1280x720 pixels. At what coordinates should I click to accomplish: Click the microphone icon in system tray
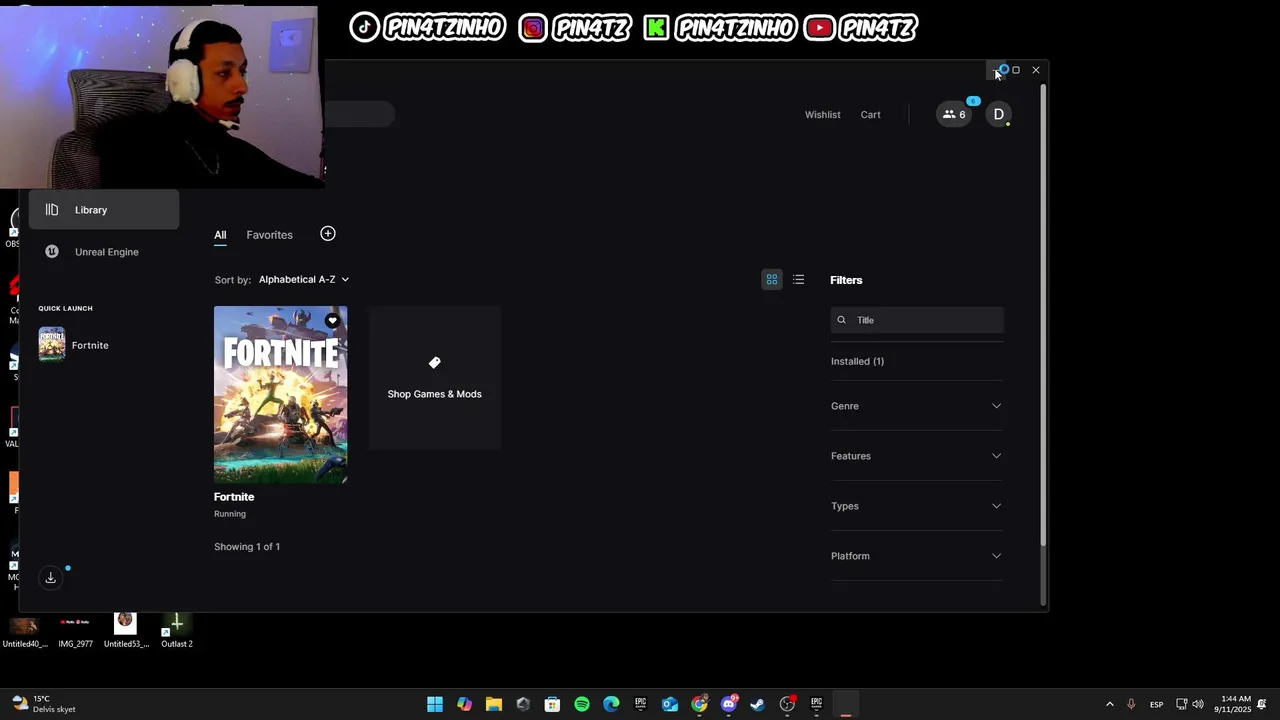pos(1131,704)
